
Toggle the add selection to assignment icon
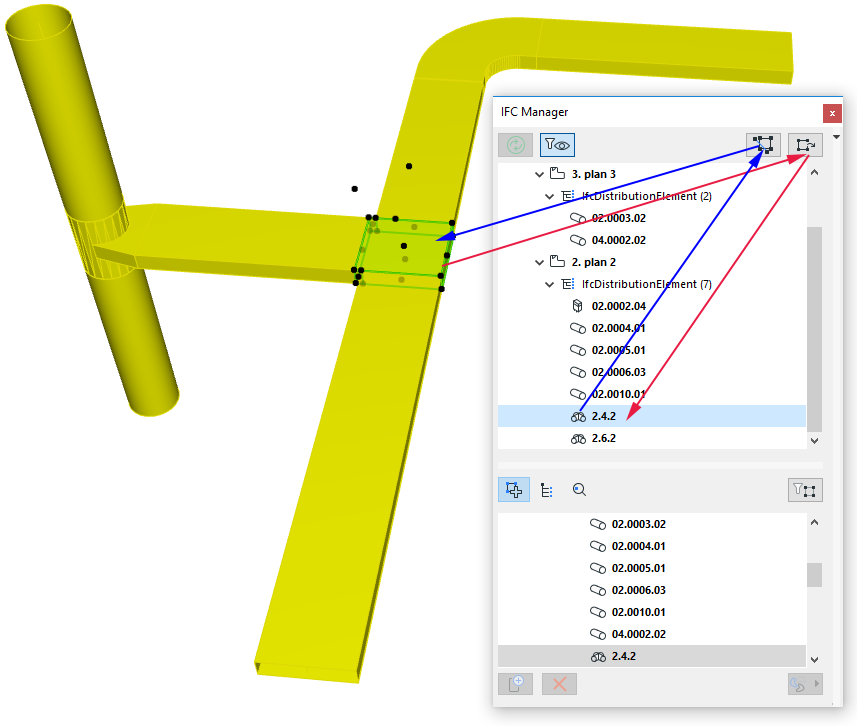514,490
